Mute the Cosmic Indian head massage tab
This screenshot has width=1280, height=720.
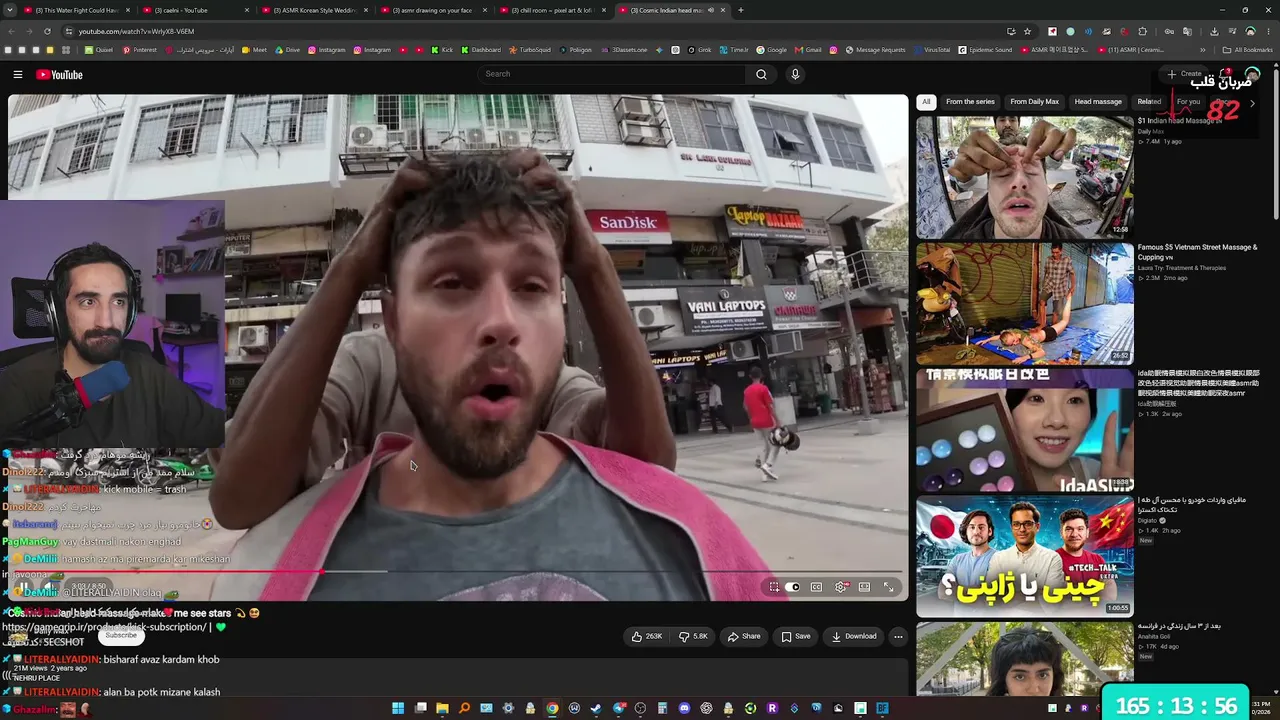point(710,10)
